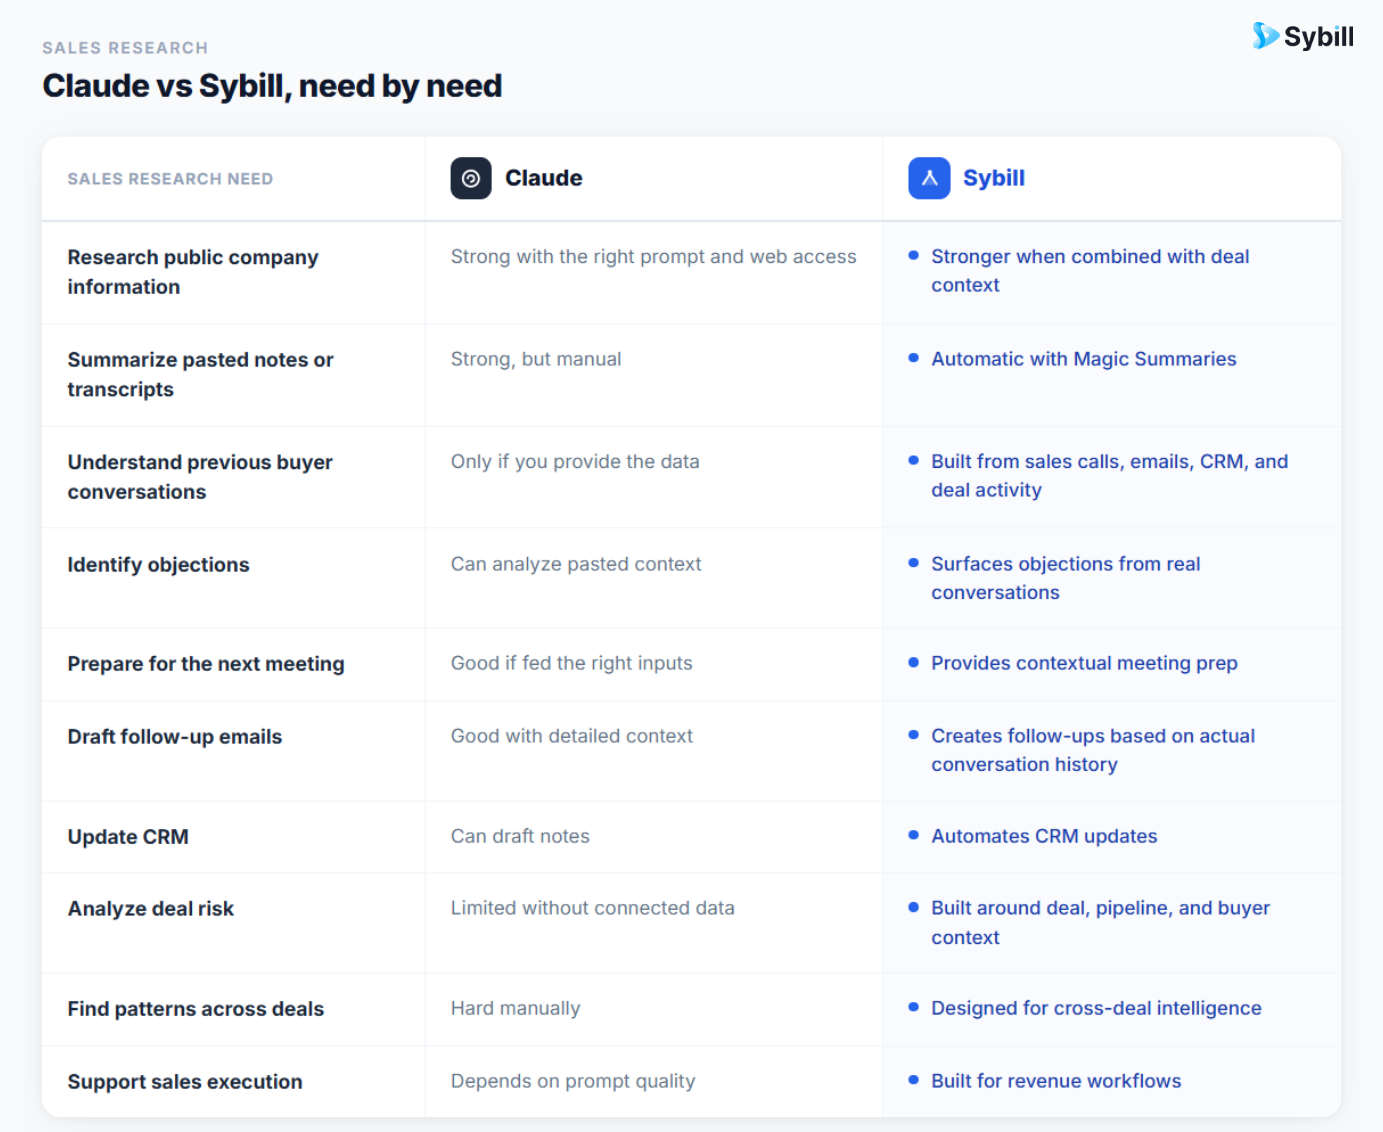Screen dimensions: 1383x1132
Task: Click the 'Sybill' column header text
Action: (x=994, y=178)
